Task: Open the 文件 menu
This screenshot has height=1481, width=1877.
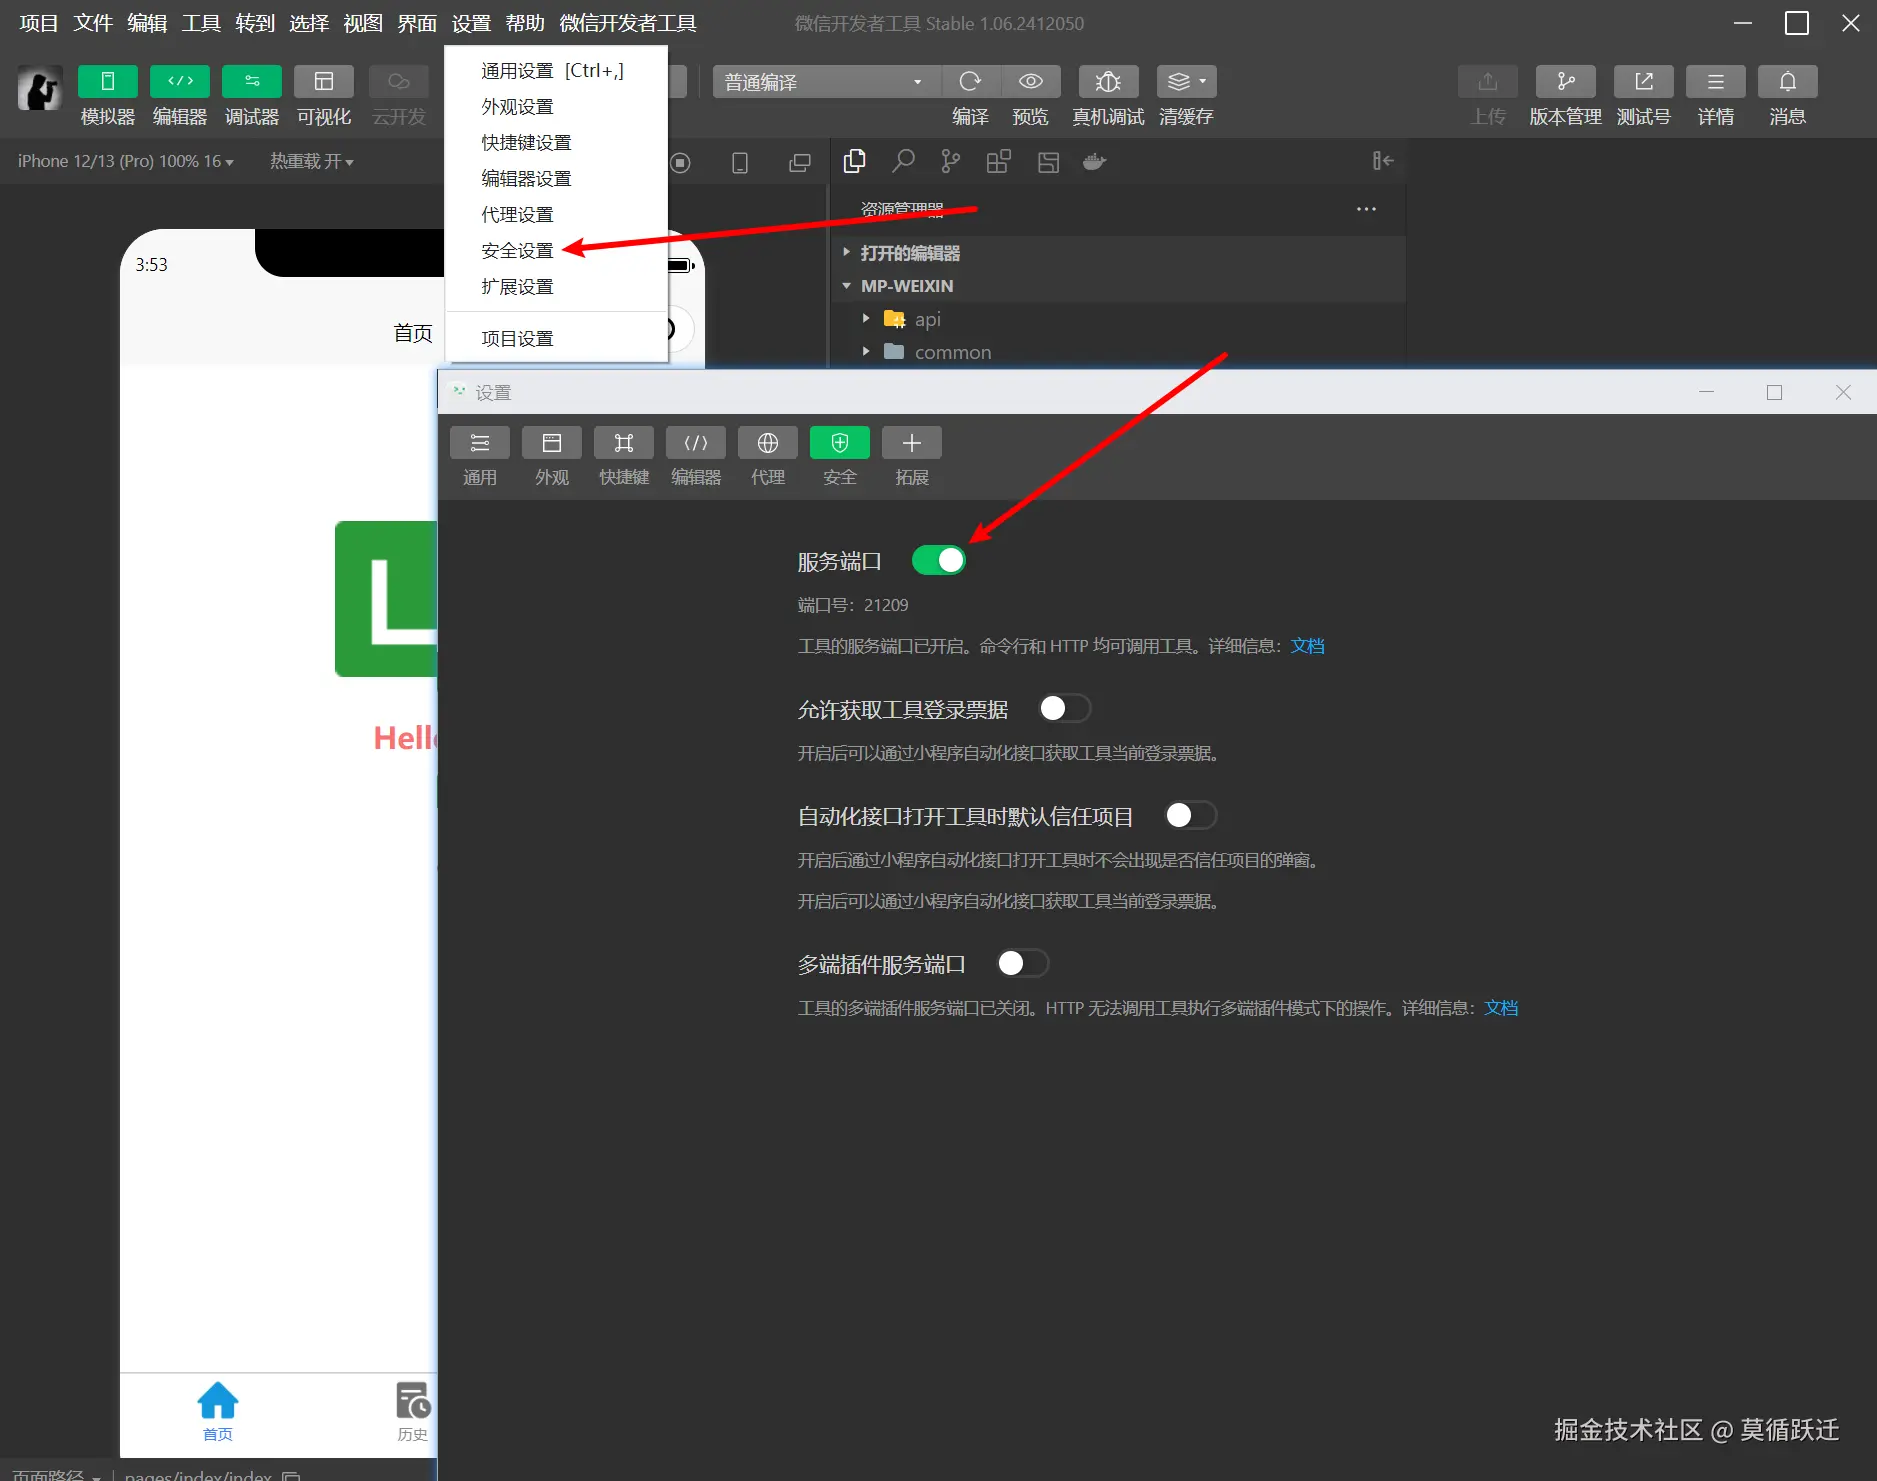Action: (x=93, y=23)
